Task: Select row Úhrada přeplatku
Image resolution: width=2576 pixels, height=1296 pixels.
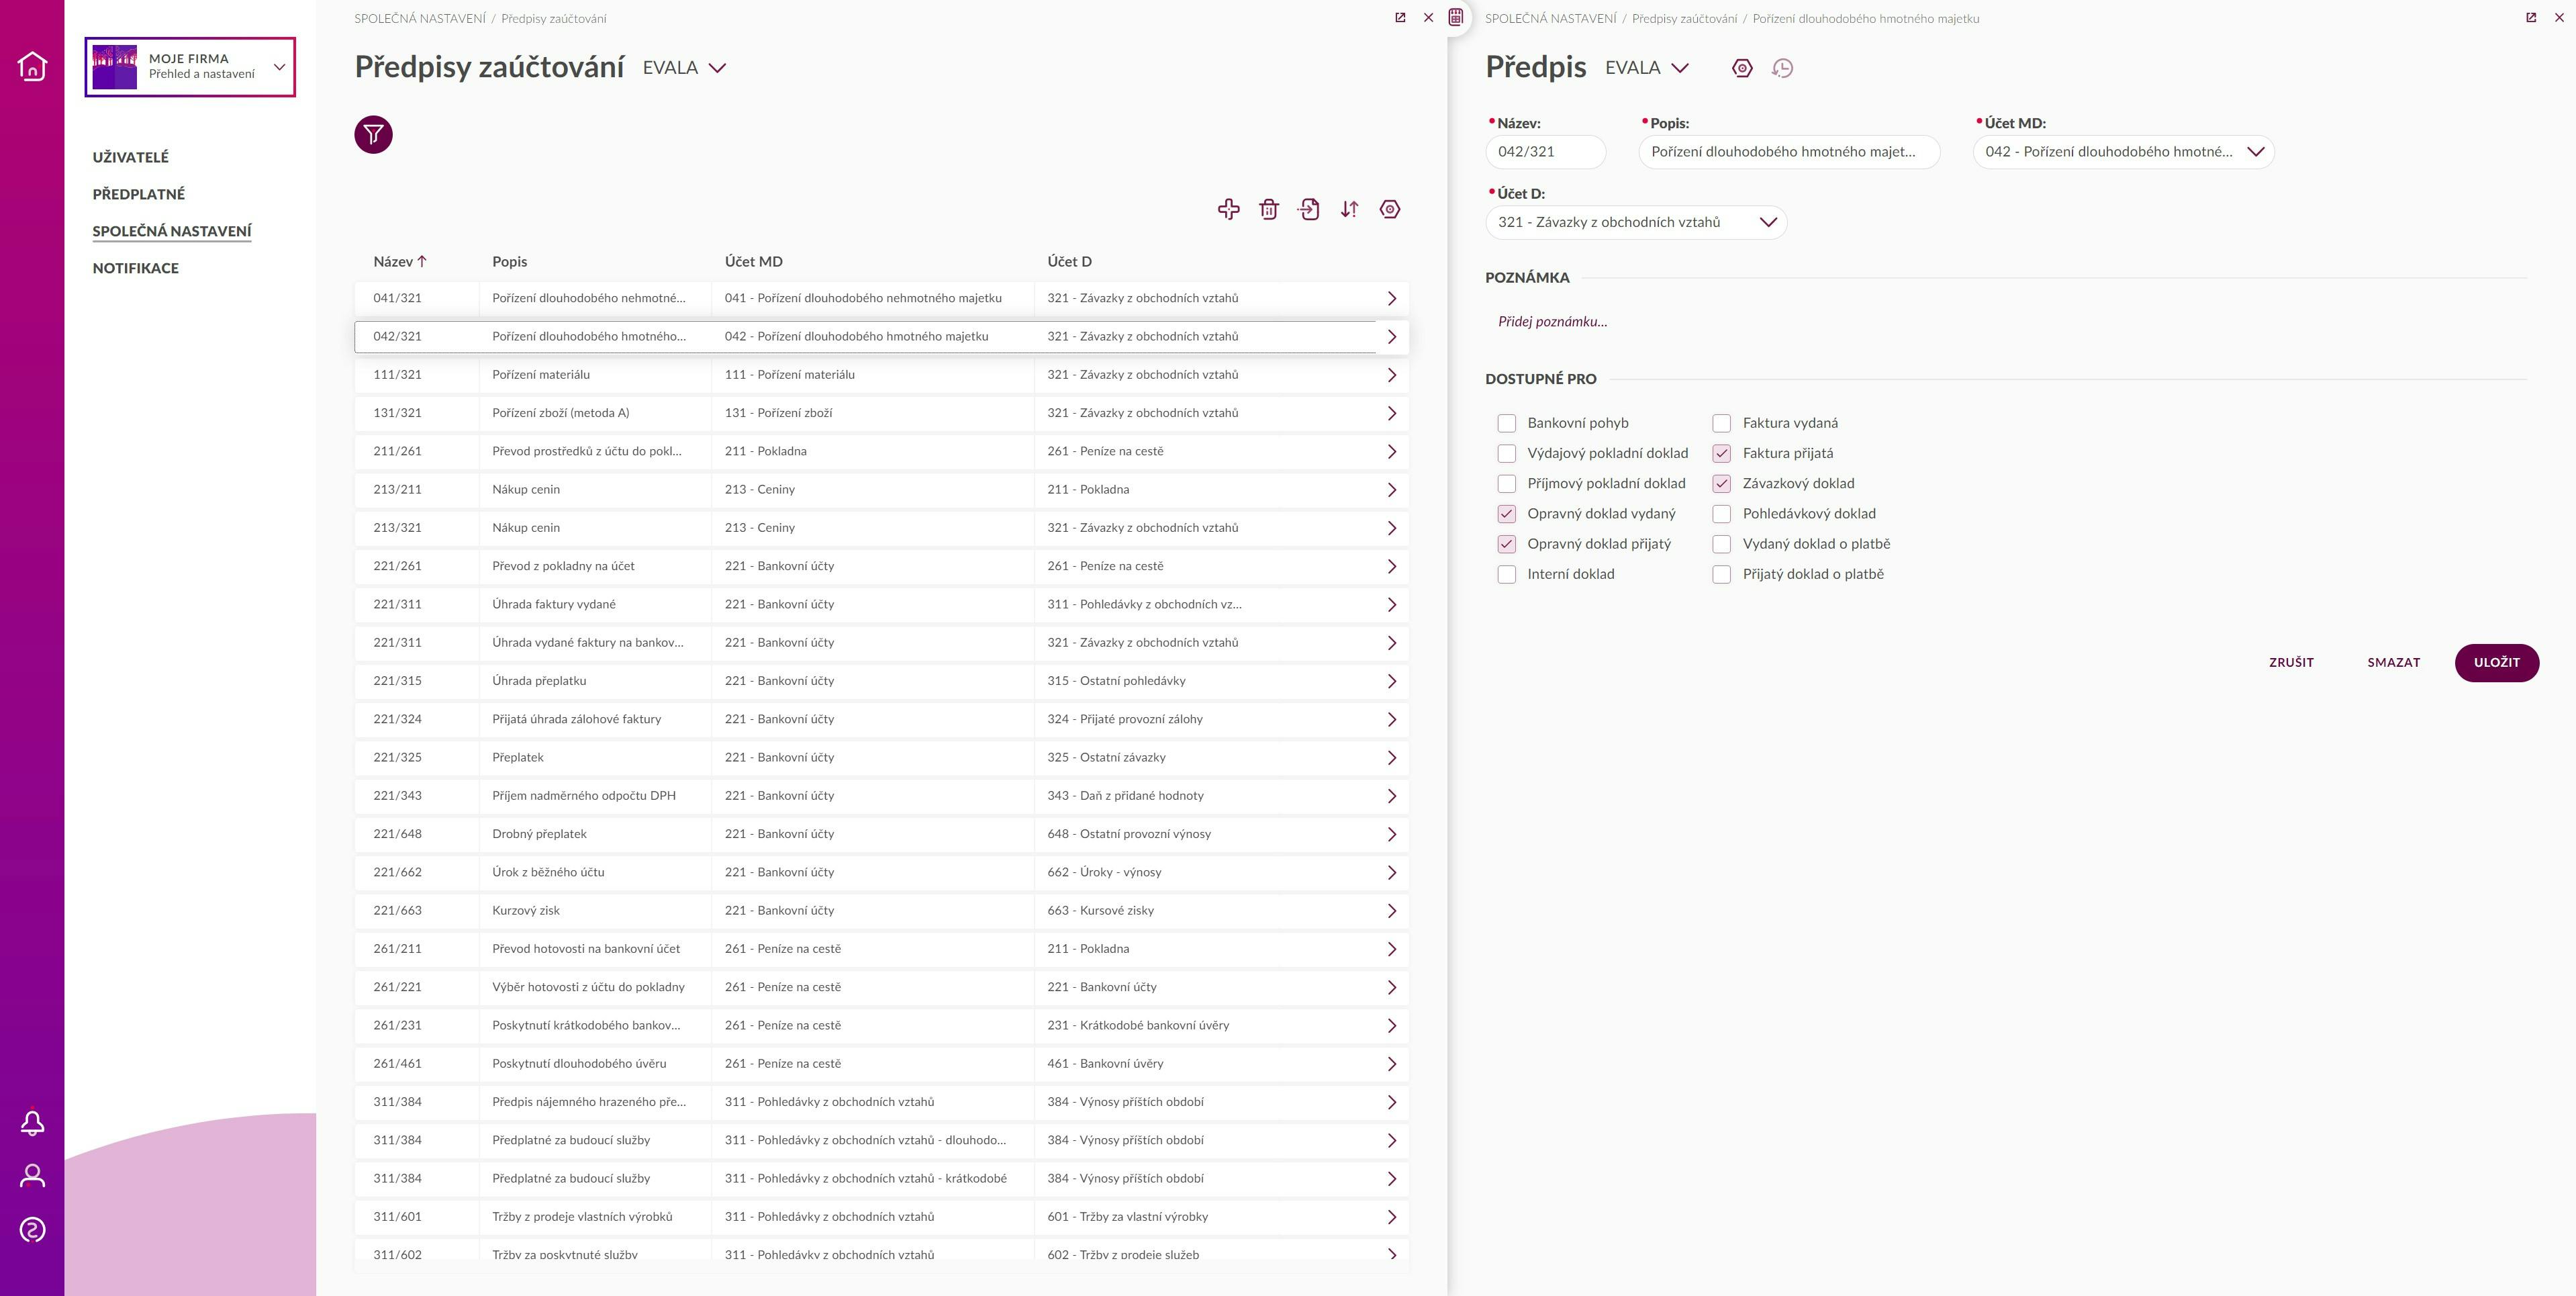Action: click(881, 681)
